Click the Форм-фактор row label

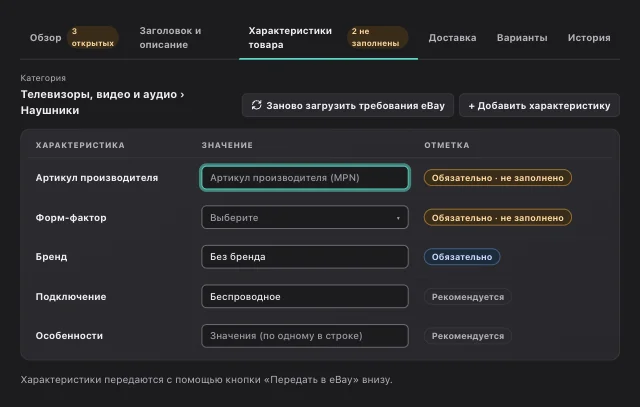pyautogui.click(x=71, y=218)
